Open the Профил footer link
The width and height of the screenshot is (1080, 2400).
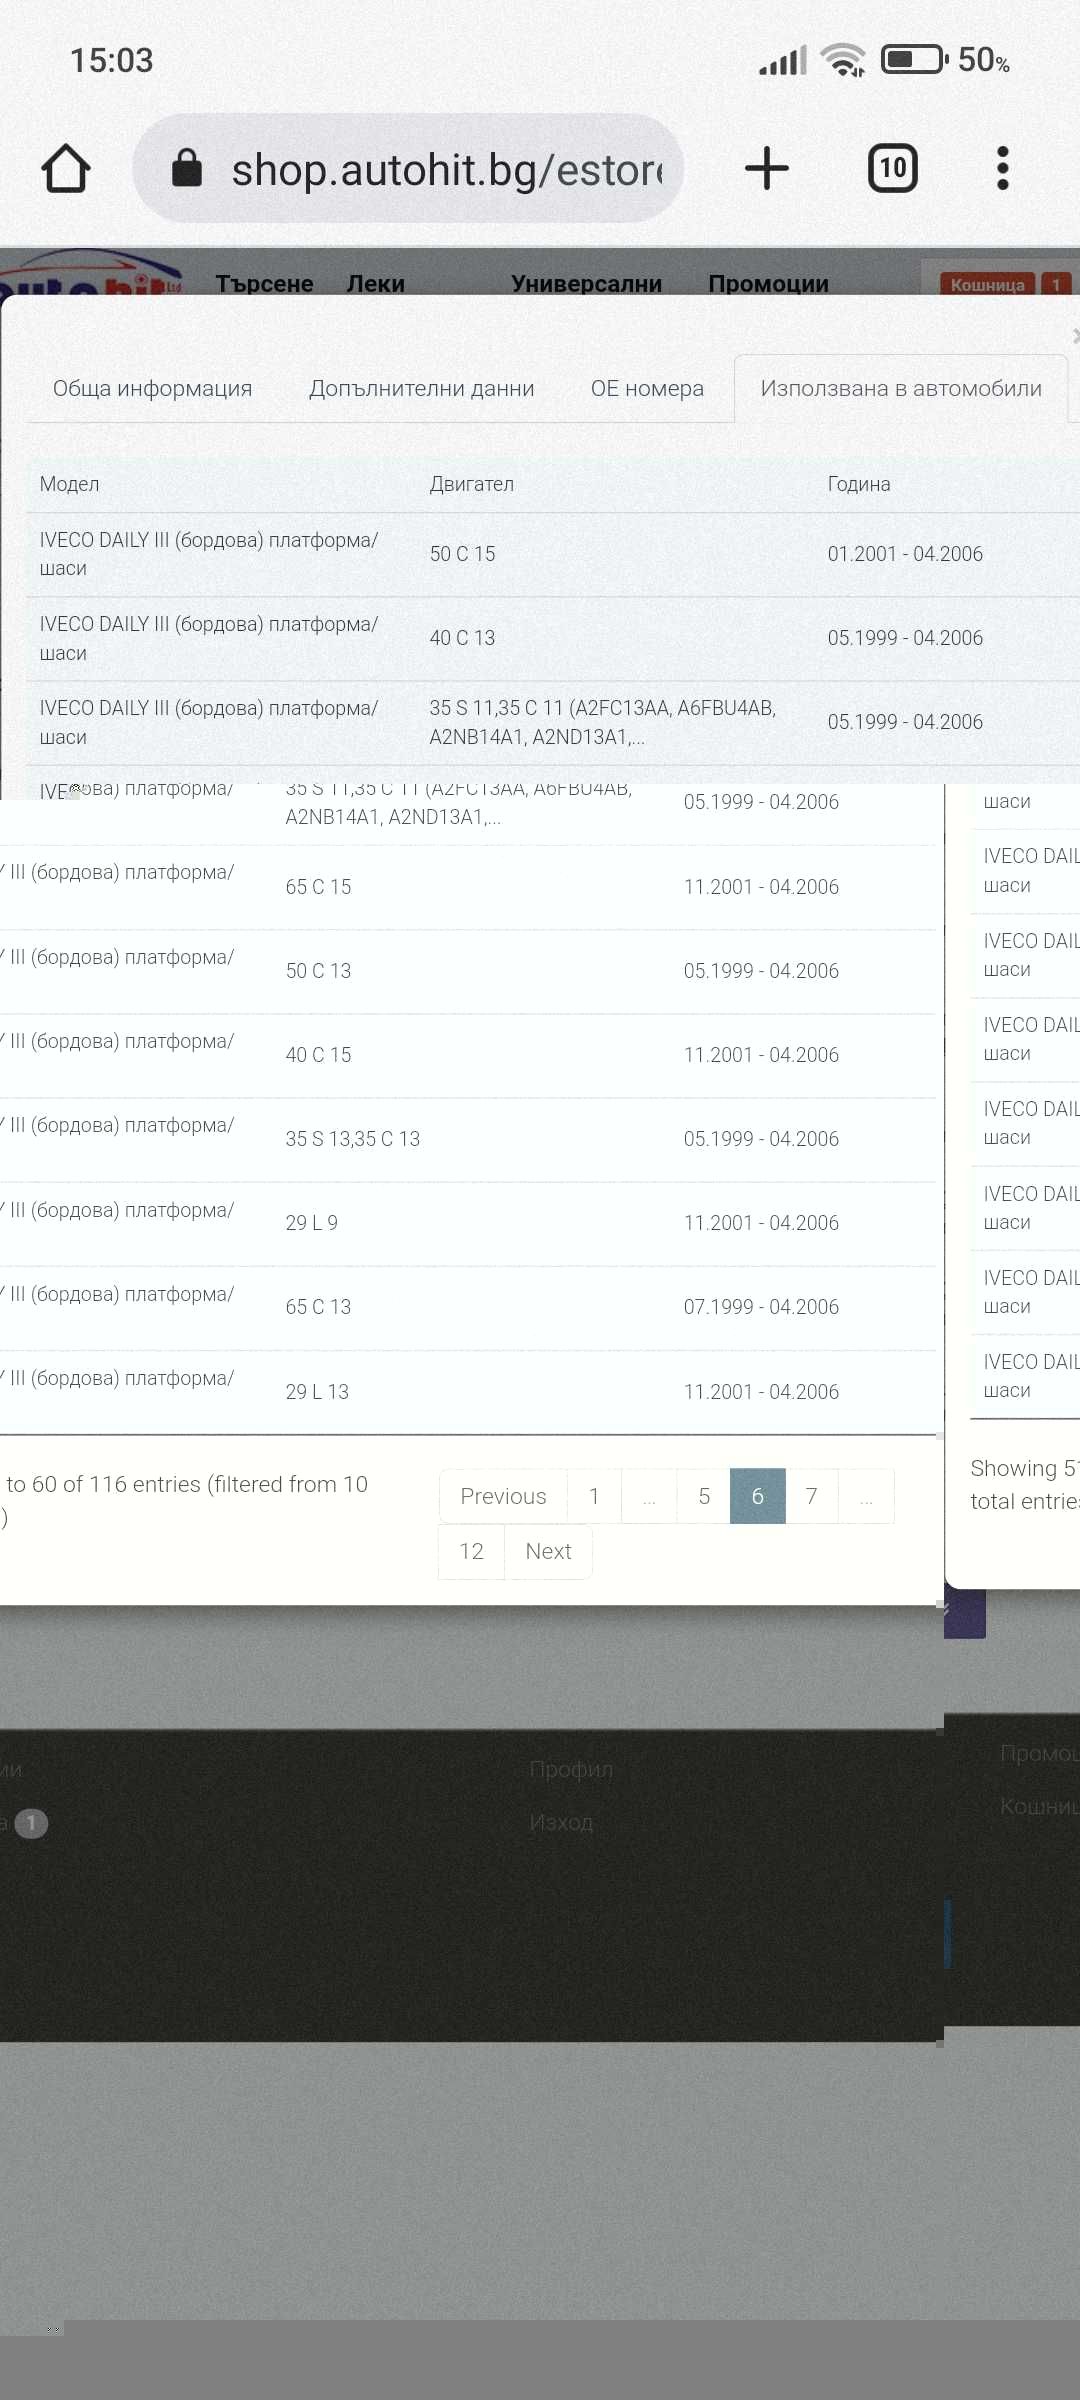click(x=572, y=1769)
